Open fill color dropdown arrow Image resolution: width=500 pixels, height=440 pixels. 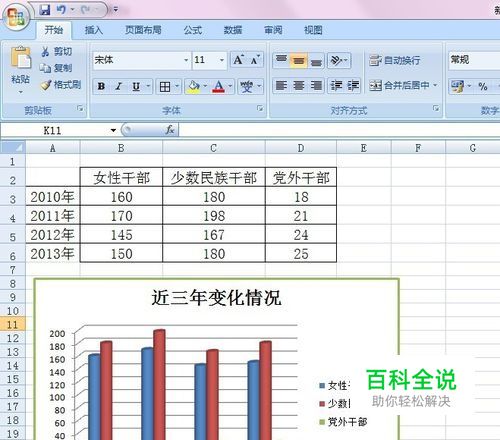205,87
